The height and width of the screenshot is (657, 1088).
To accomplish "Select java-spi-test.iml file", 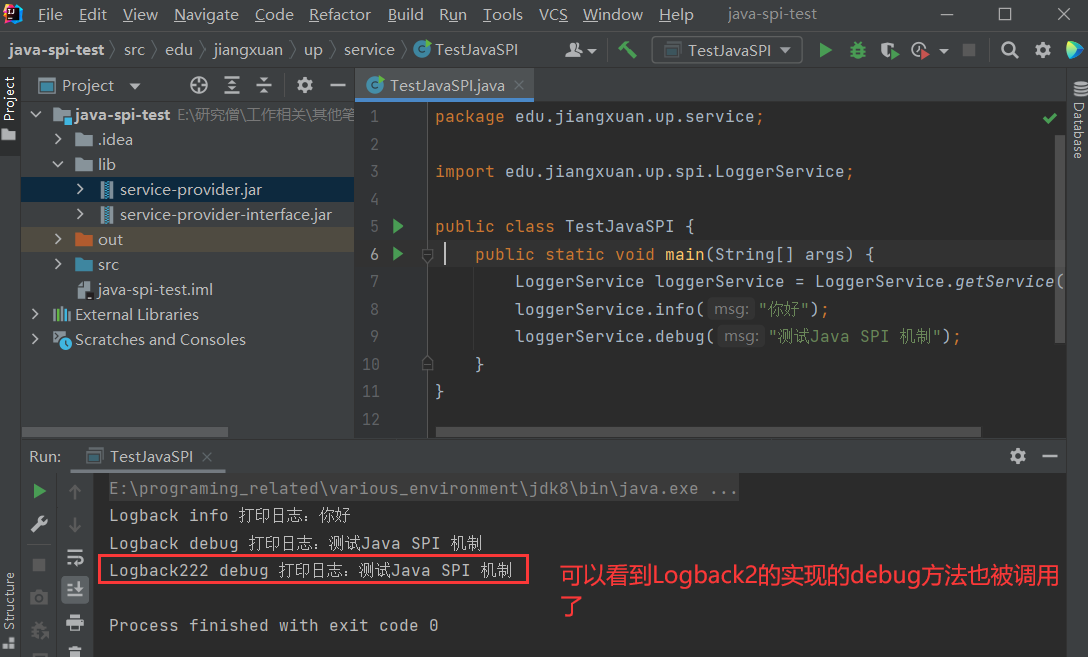I will point(155,289).
